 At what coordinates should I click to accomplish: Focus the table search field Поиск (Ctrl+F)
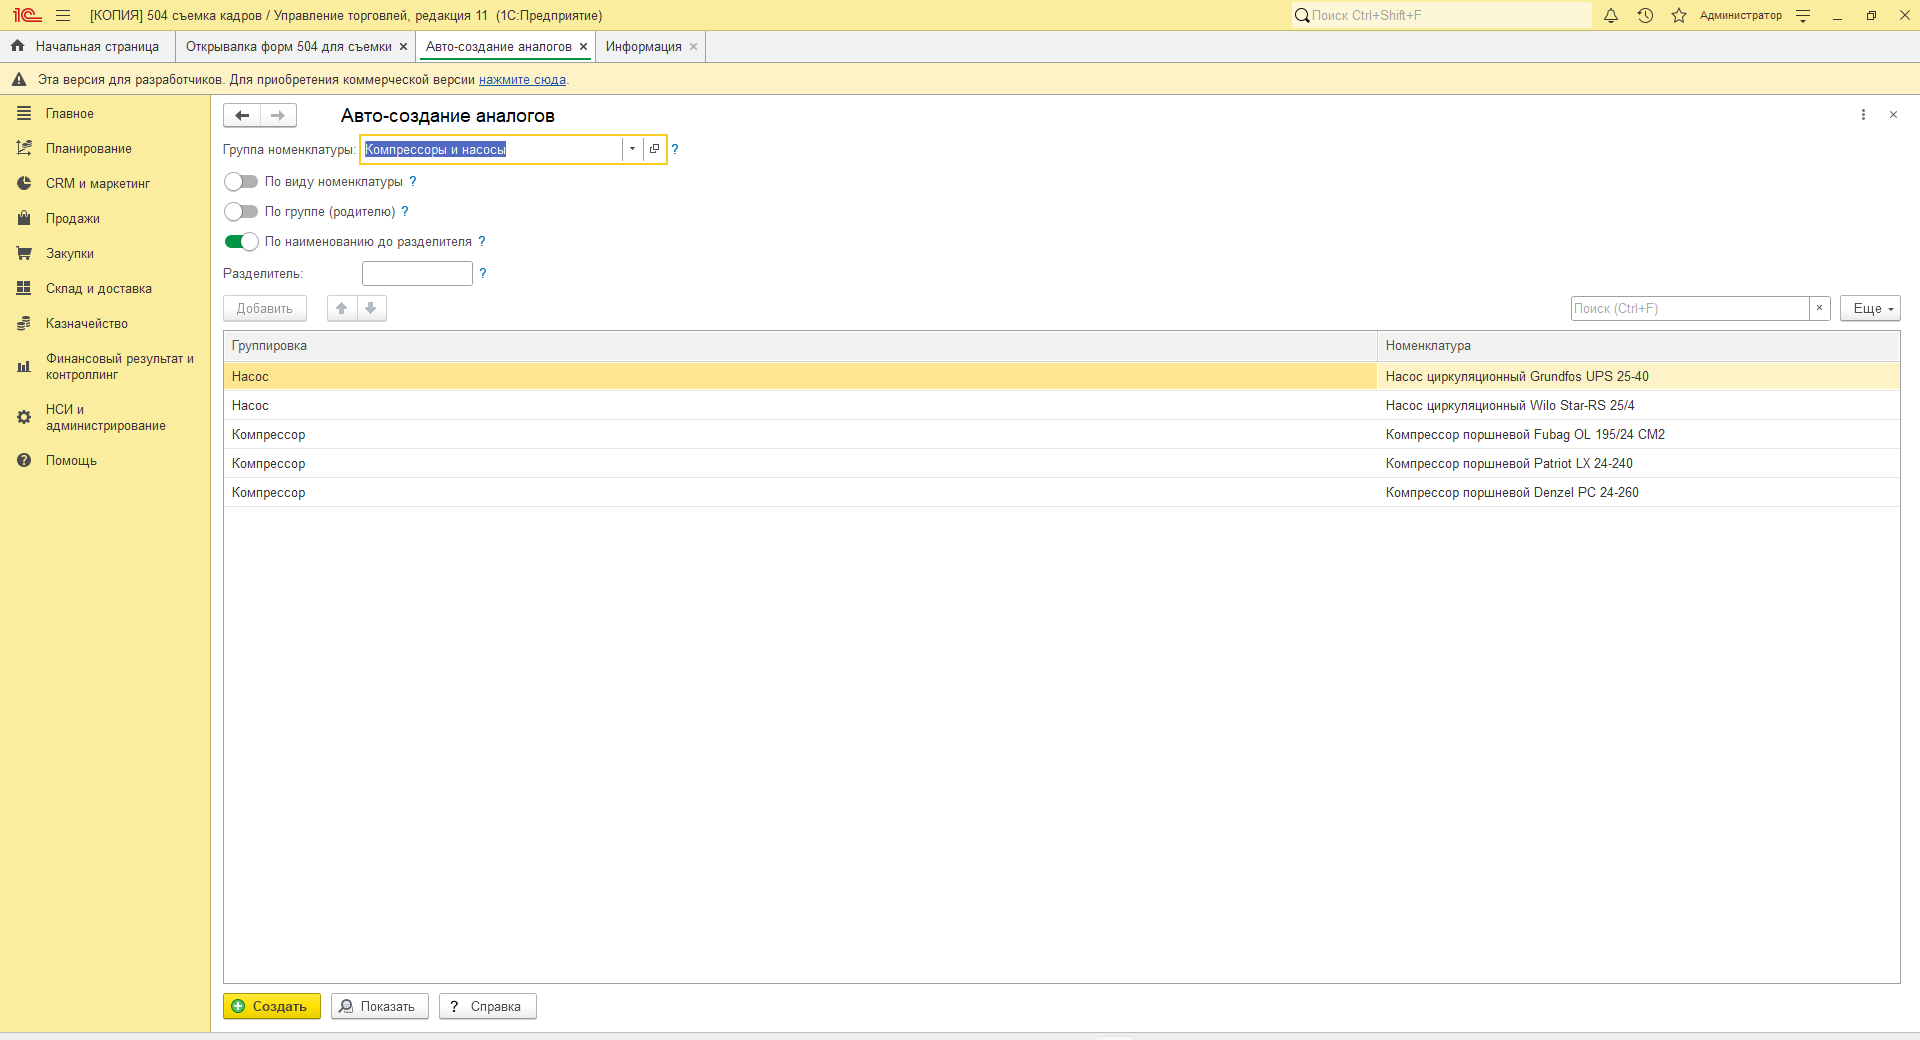pos(1690,308)
